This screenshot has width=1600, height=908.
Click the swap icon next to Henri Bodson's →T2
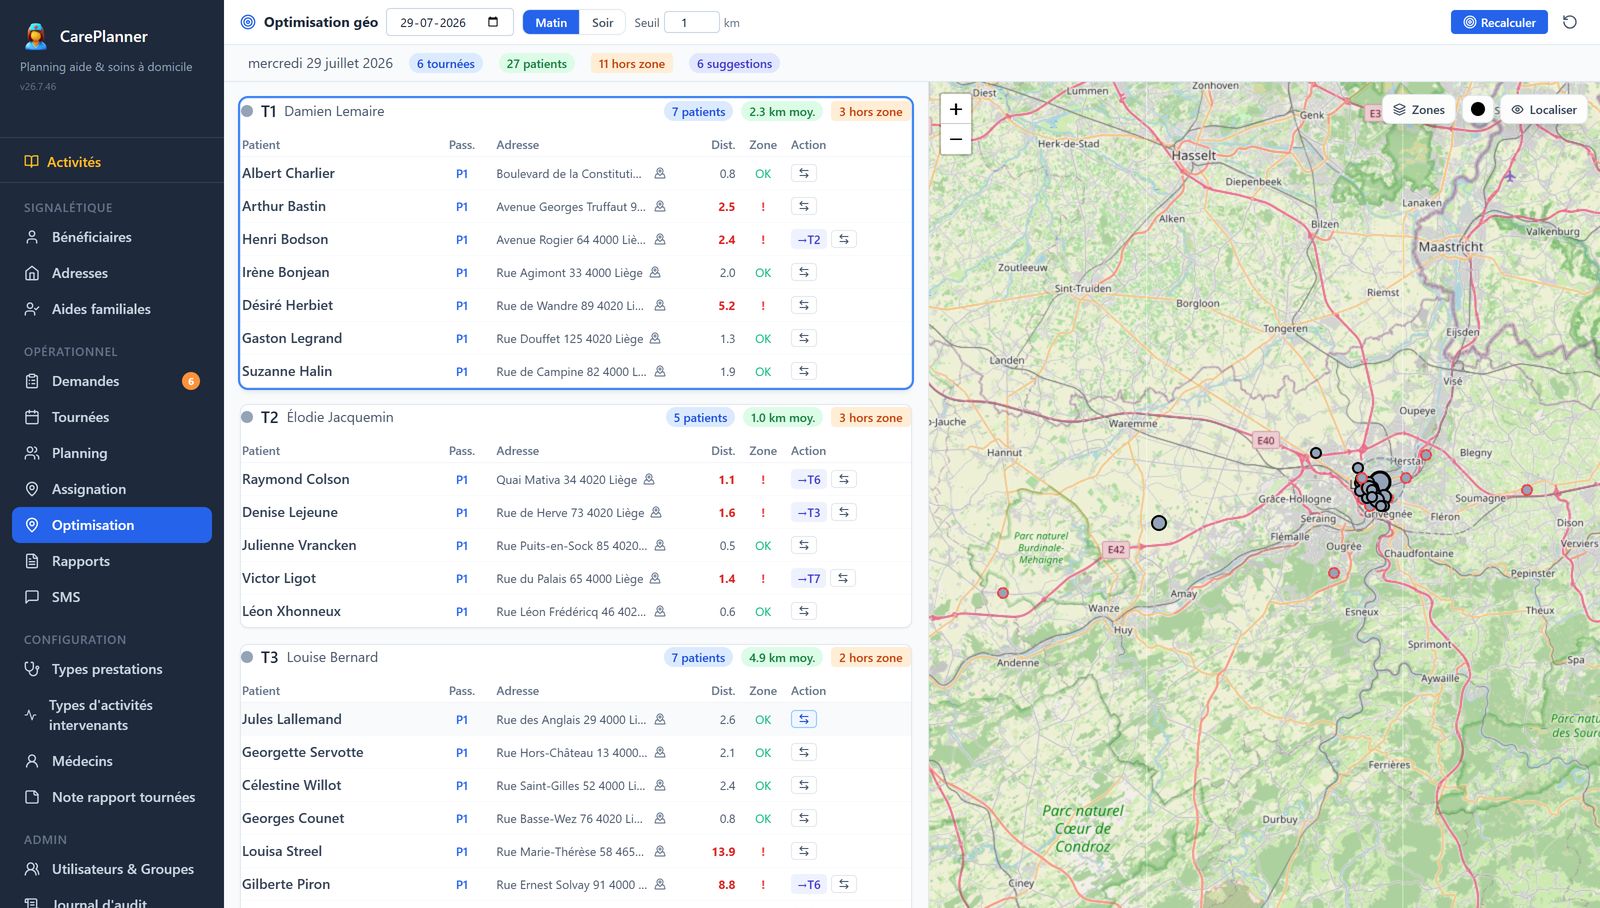844,239
